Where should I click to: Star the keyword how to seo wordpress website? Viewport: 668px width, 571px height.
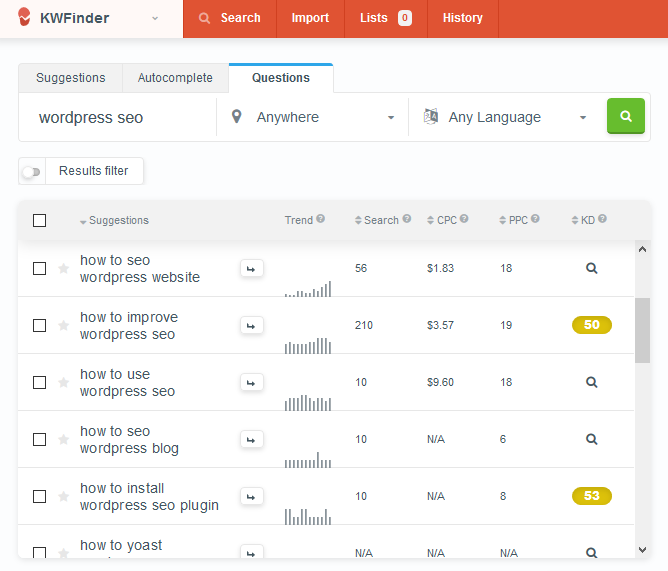click(x=63, y=268)
